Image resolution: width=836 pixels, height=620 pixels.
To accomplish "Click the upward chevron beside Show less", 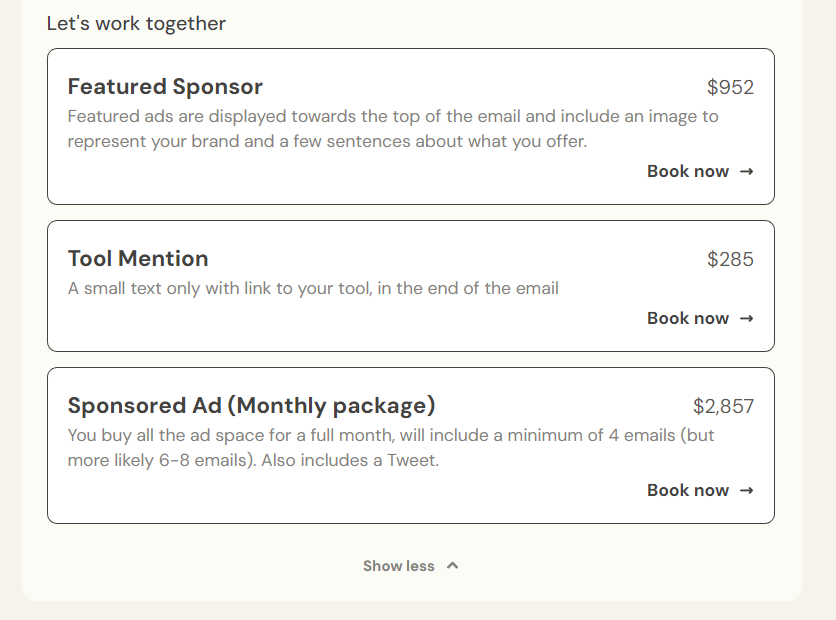I will [x=453, y=566].
